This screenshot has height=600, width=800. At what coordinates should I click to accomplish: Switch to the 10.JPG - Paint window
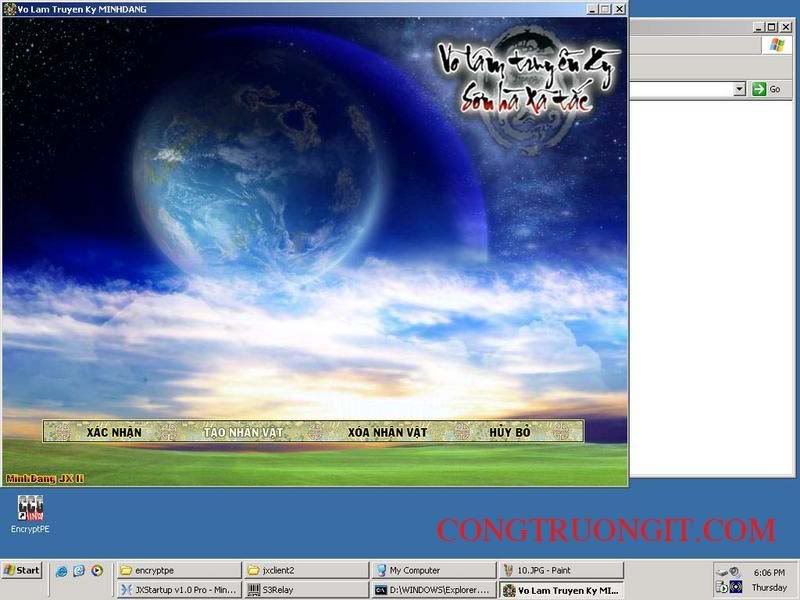(561, 570)
